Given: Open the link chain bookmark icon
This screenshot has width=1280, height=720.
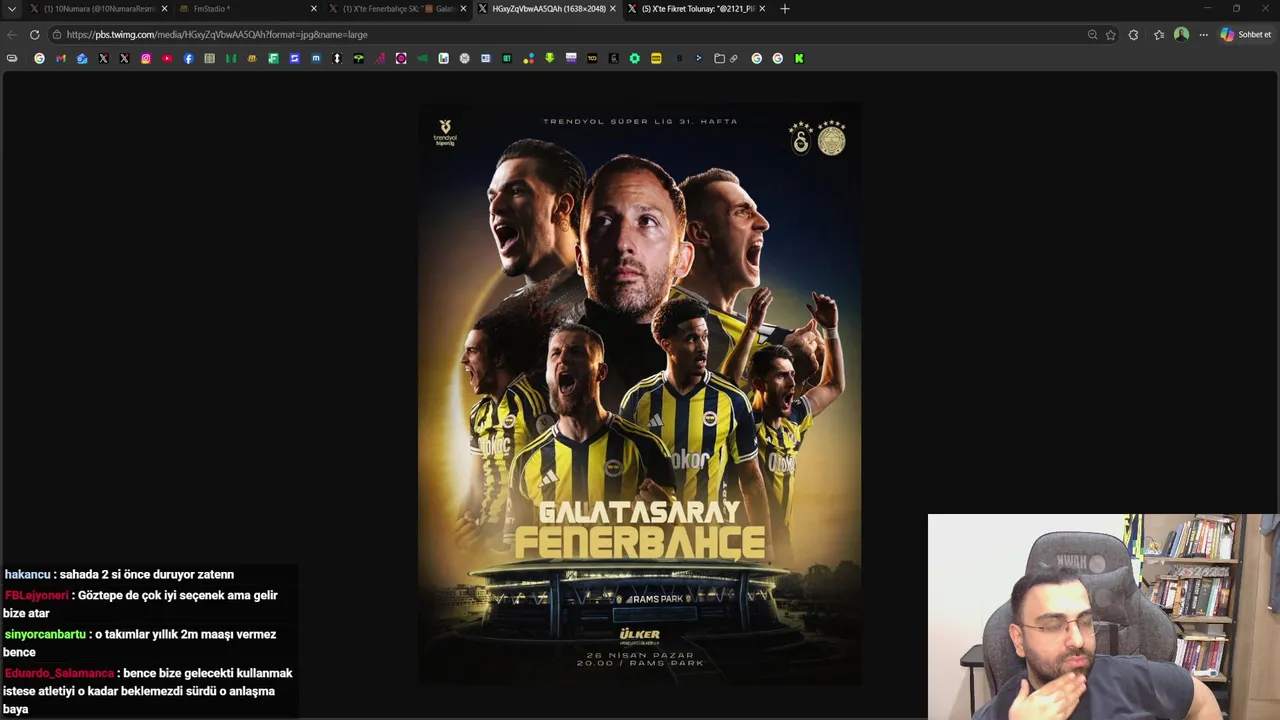Looking at the screenshot, I should 734,58.
